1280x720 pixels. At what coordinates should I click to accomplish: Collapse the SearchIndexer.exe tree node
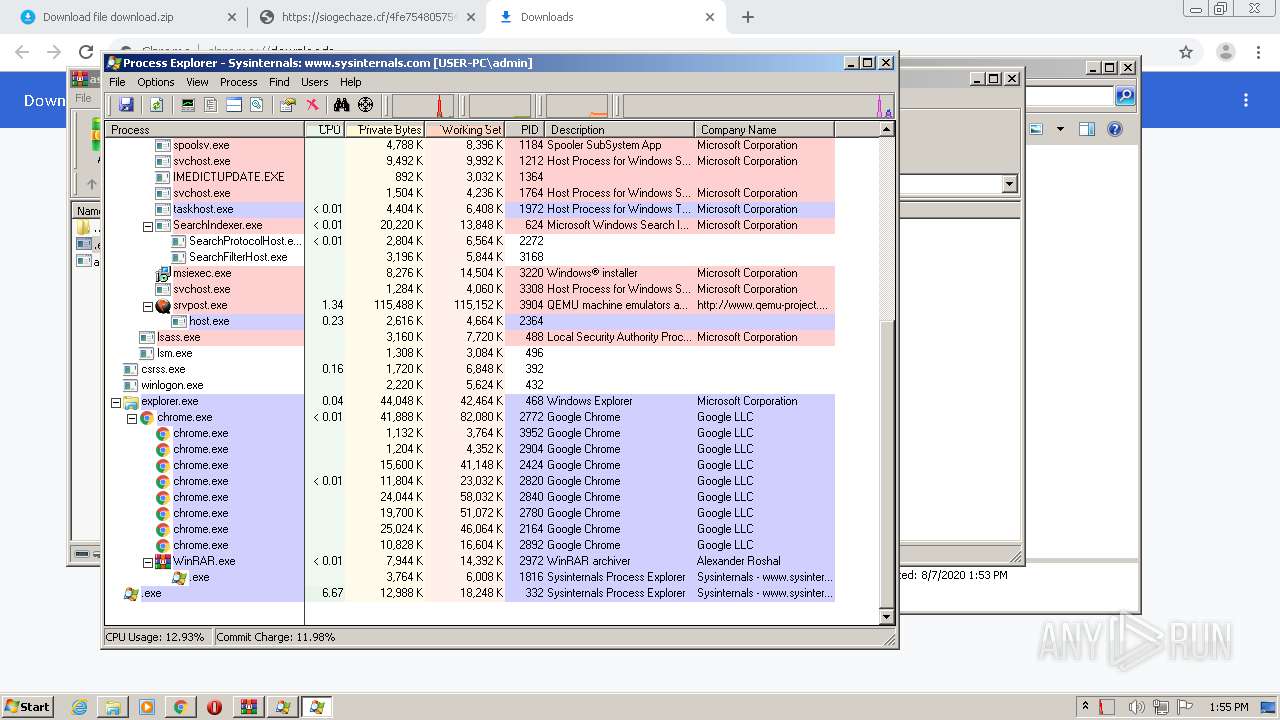pos(147,226)
